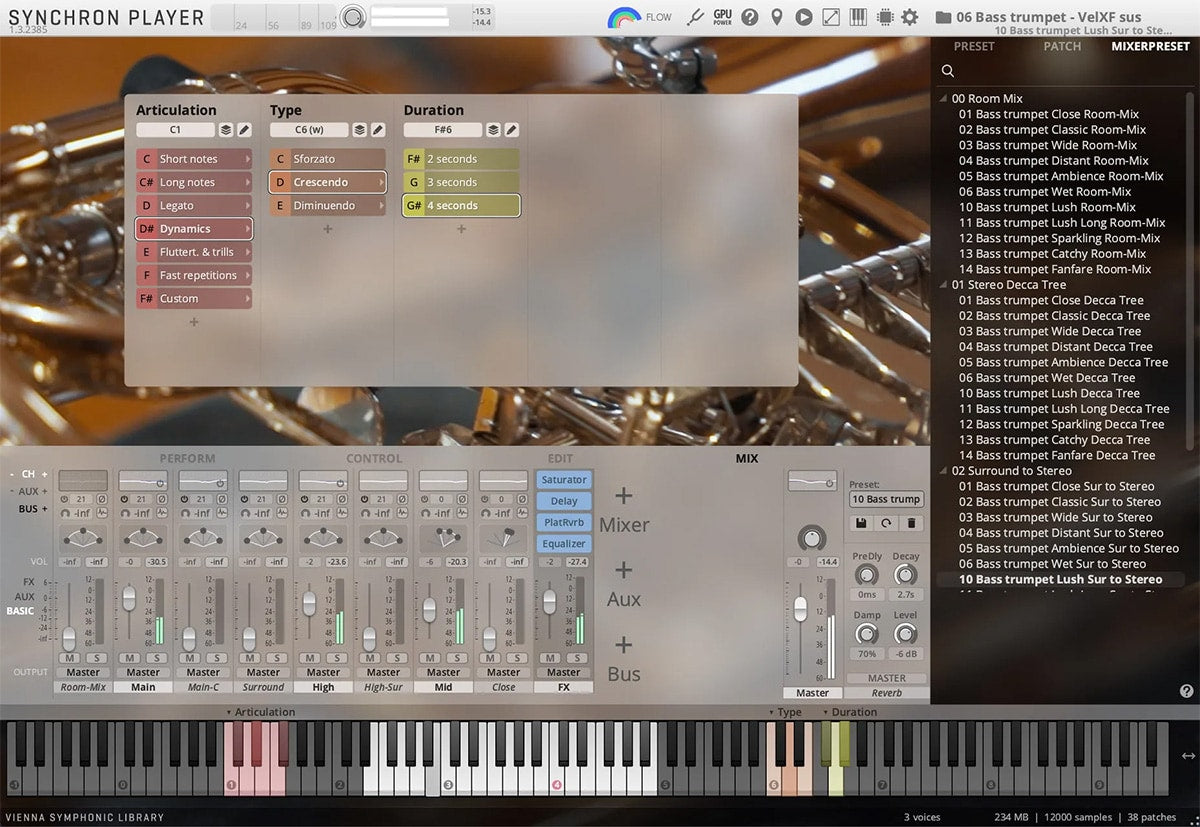
Task: Toggle the PlatRvrb effect
Action: 564,522
